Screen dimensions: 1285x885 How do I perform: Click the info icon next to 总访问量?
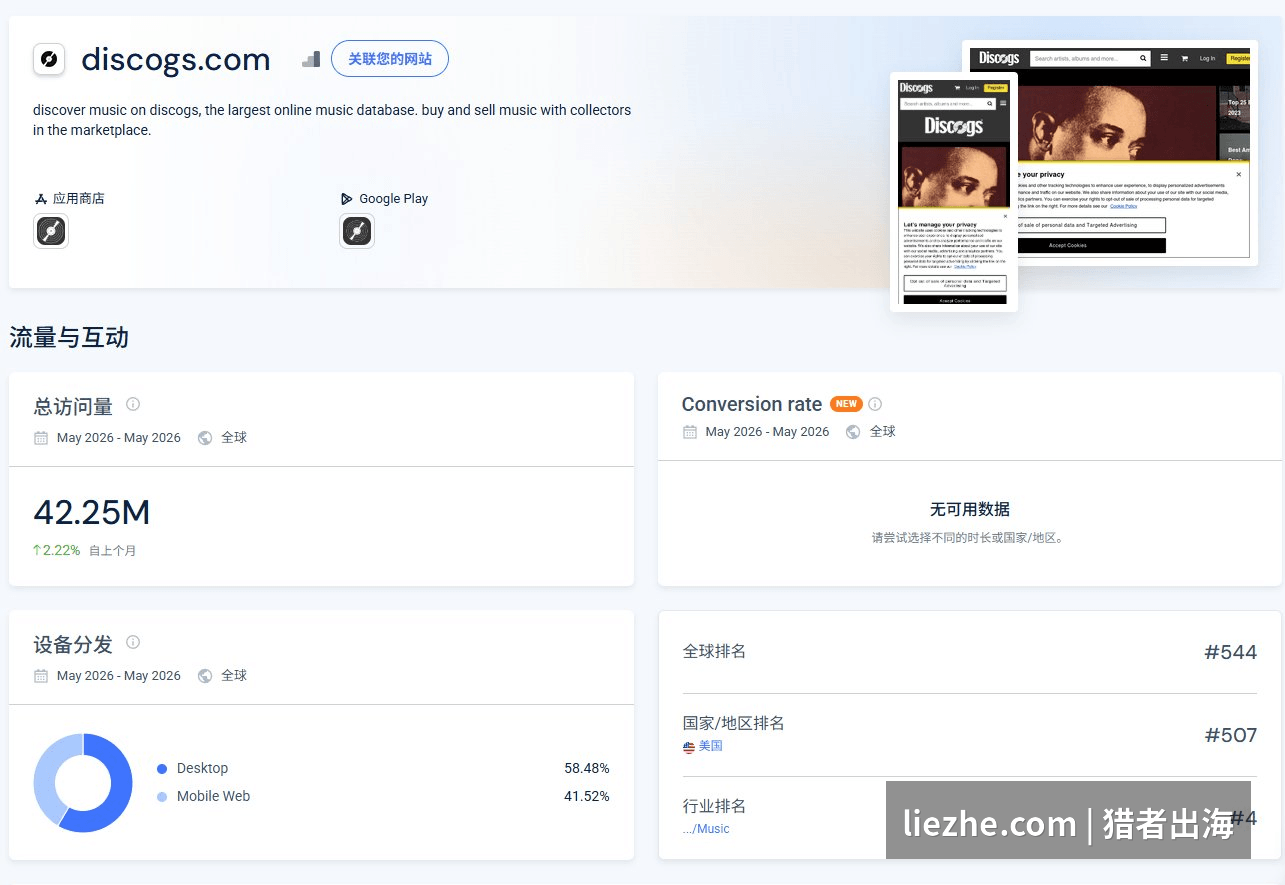point(133,404)
